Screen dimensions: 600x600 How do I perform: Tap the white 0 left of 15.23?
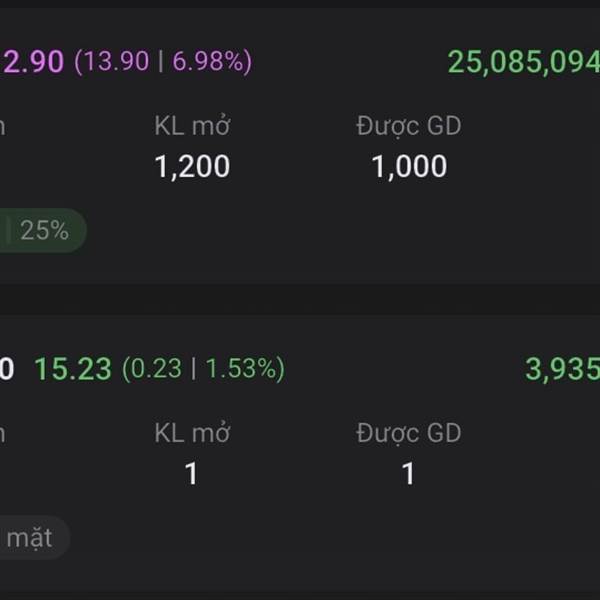coord(6,369)
